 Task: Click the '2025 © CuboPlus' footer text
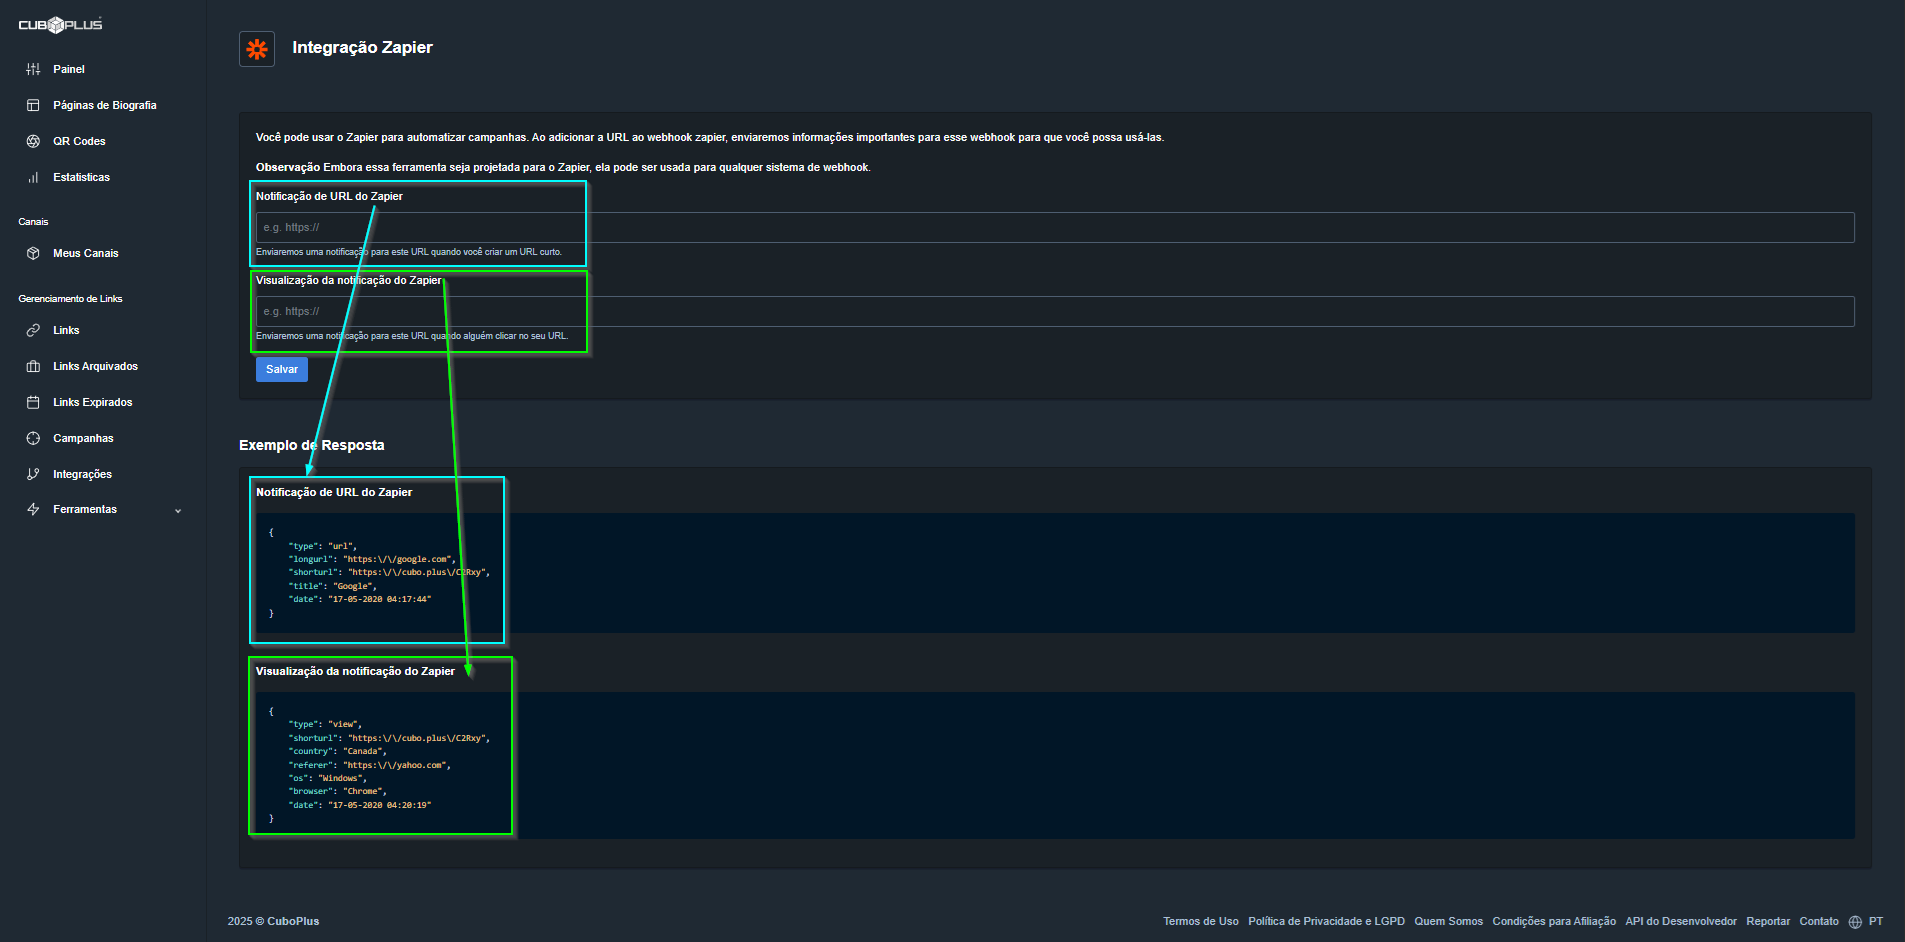click(x=273, y=921)
